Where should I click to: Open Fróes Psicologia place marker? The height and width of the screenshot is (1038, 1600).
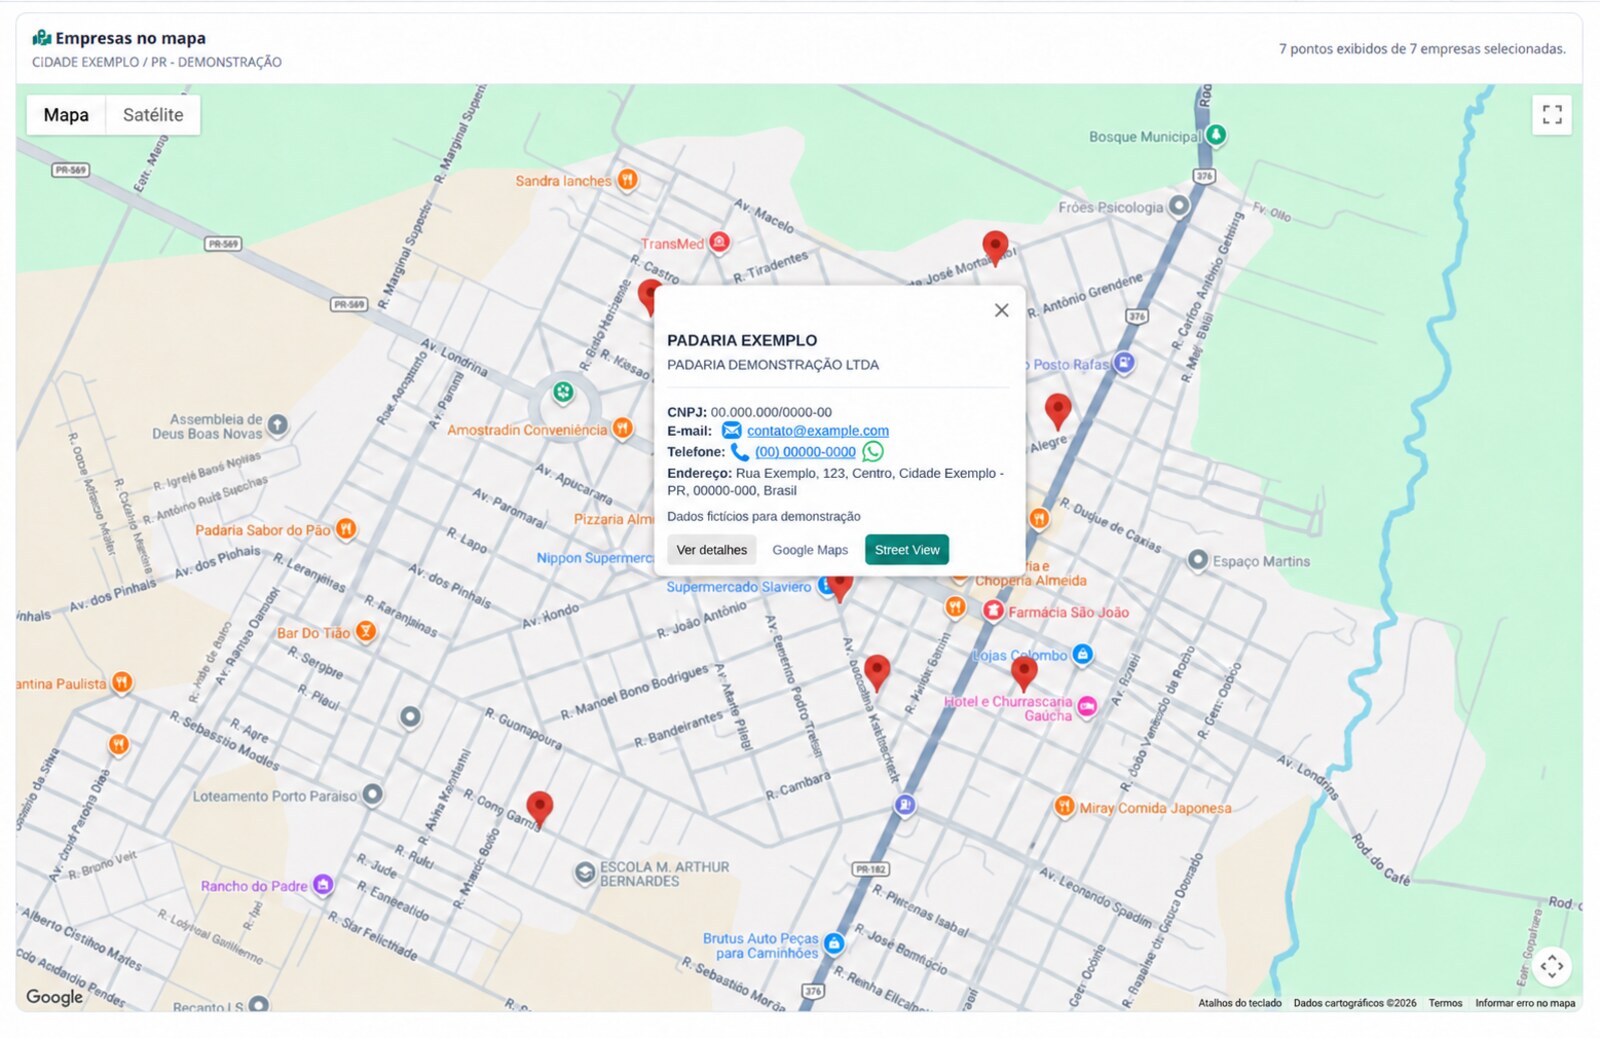coord(1179,206)
